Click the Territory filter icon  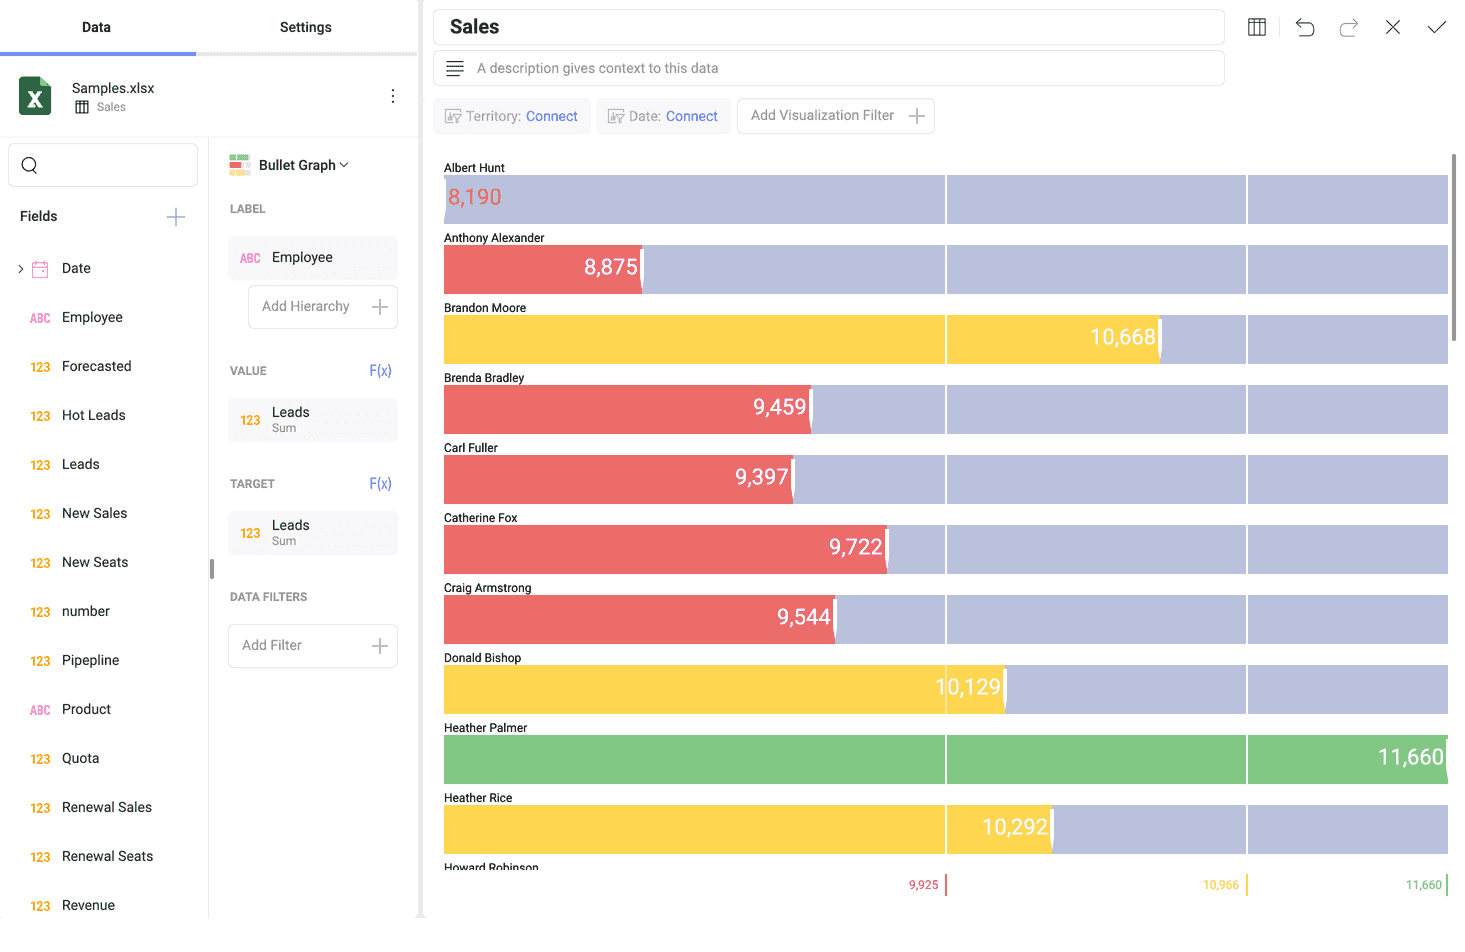[x=453, y=117]
